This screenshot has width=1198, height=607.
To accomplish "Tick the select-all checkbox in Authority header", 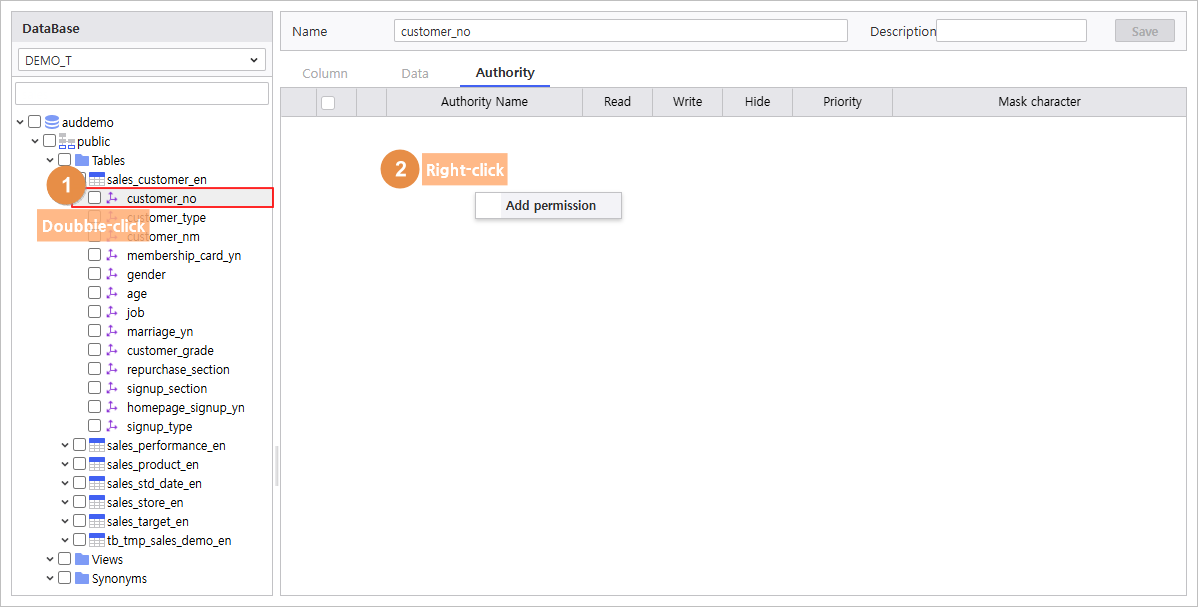I will tap(329, 102).
